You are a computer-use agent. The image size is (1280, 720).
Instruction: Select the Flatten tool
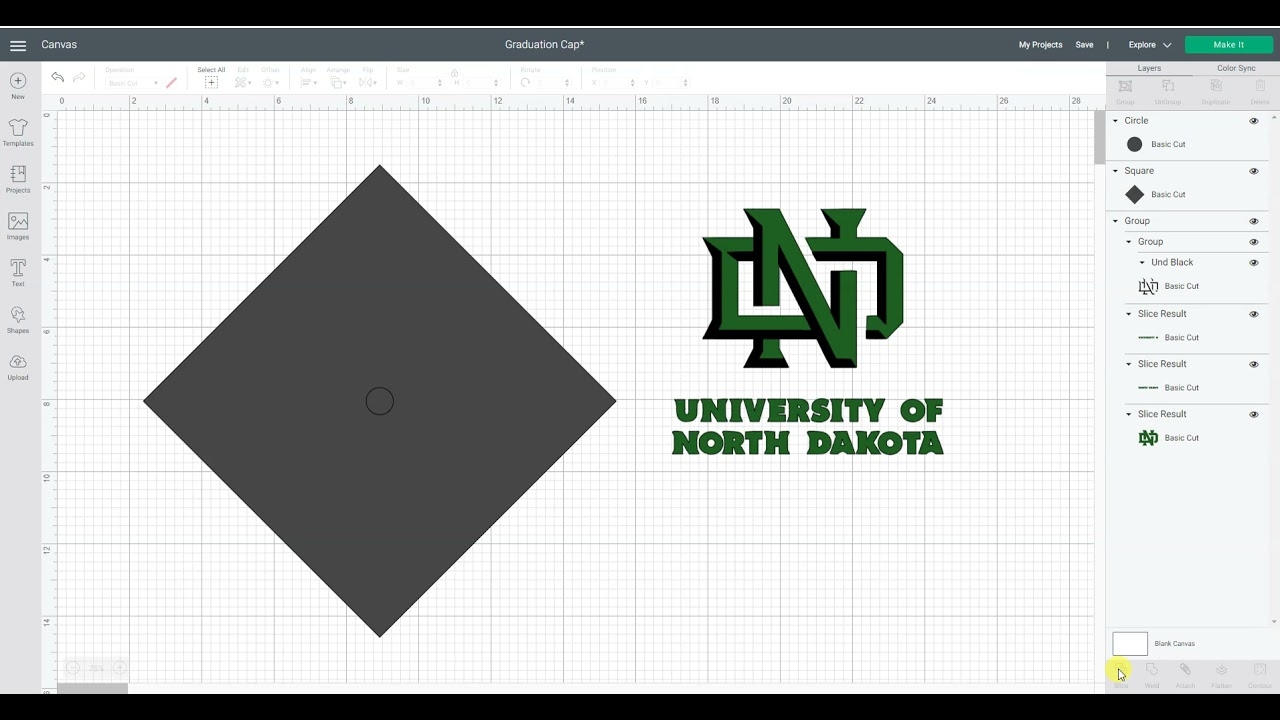tap(1221, 672)
